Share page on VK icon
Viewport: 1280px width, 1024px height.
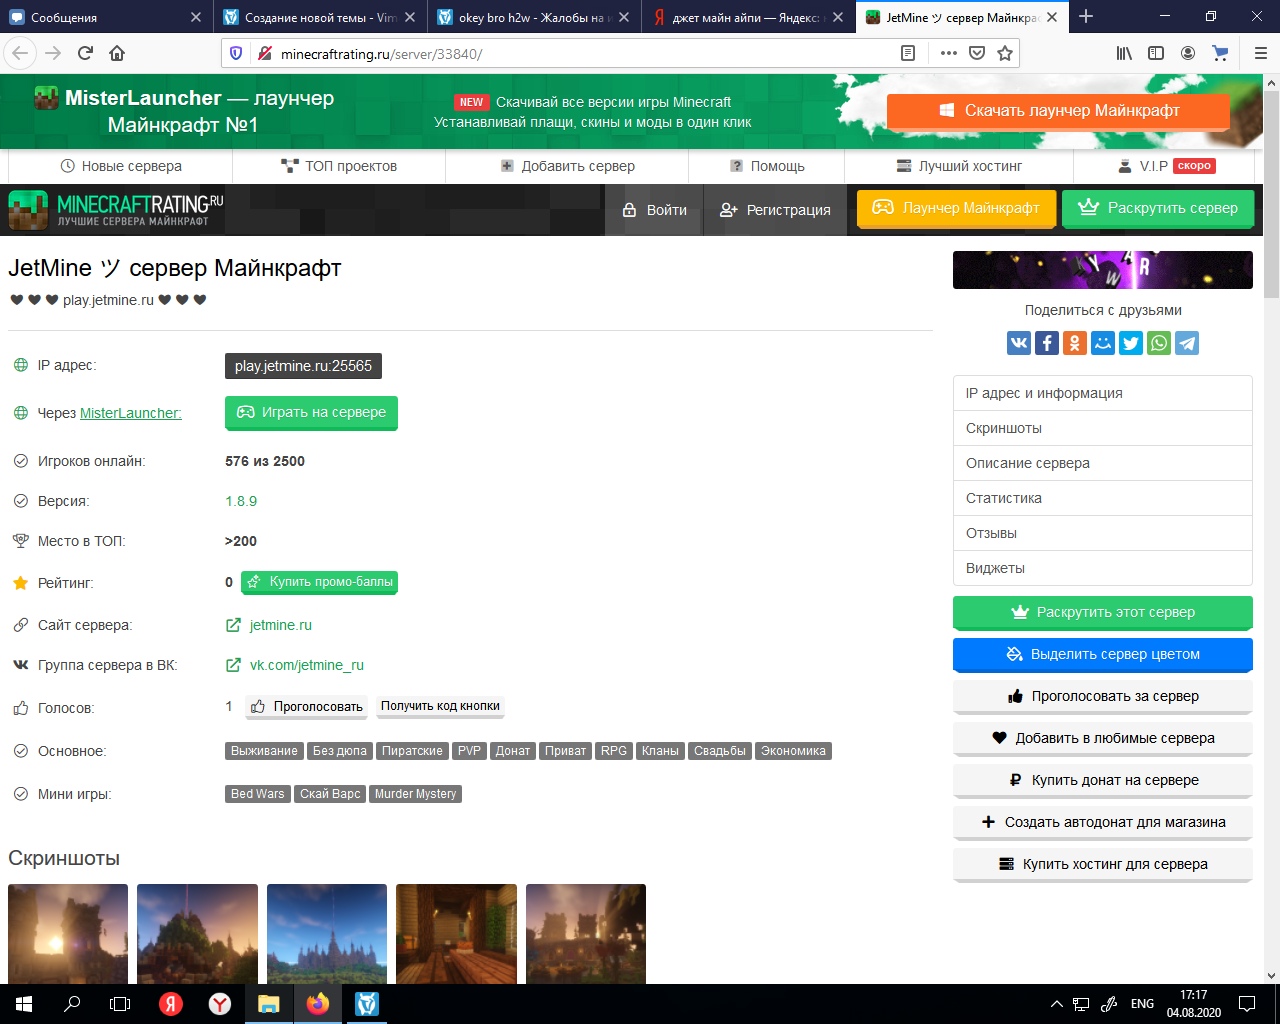(x=1019, y=343)
